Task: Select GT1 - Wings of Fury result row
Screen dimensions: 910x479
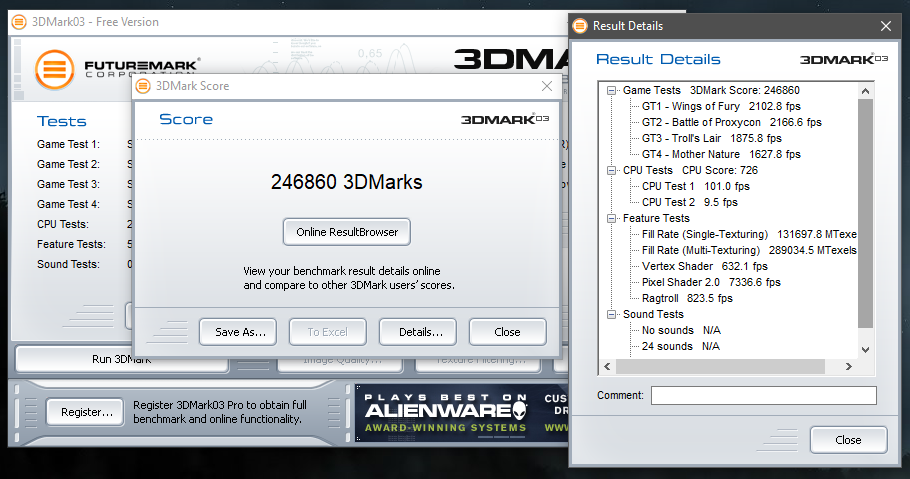Action: click(x=721, y=107)
